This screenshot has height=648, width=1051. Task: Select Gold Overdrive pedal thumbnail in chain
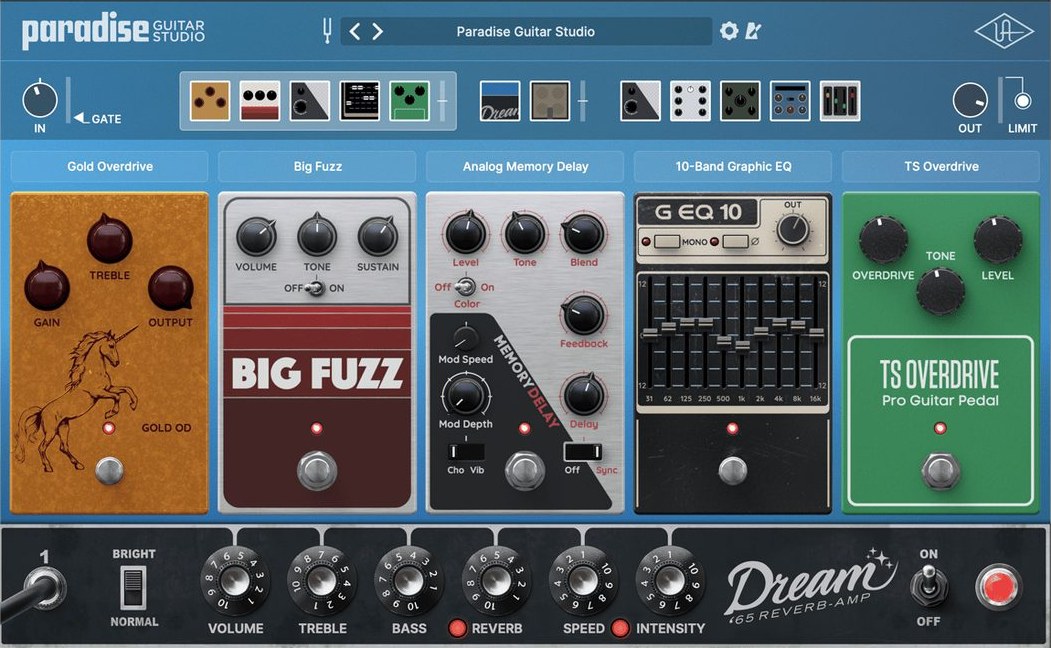tap(210, 101)
